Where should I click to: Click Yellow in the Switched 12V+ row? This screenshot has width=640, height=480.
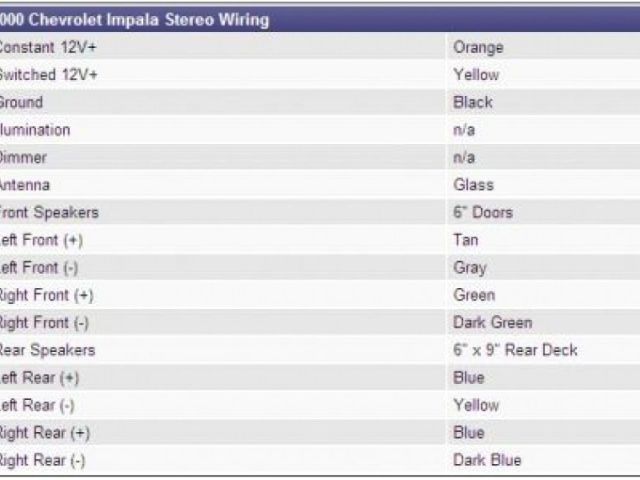pos(476,75)
